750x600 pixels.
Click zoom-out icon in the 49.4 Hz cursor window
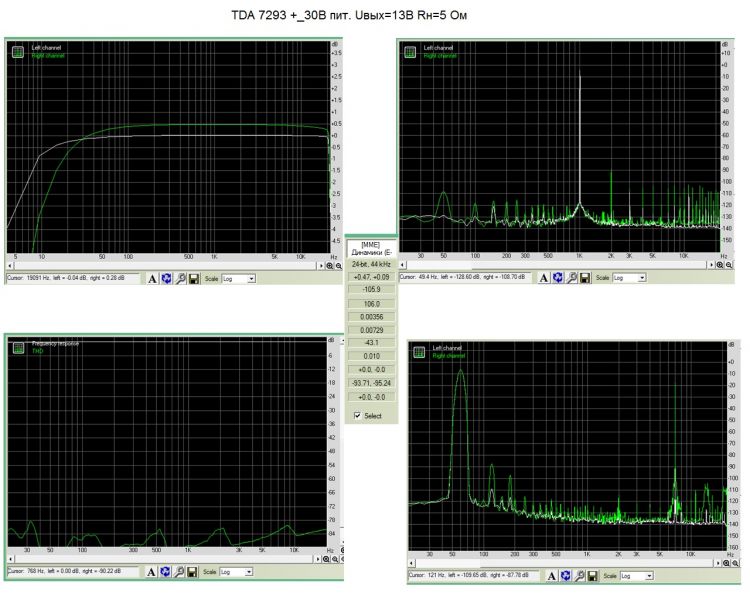(x=729, y=265)
